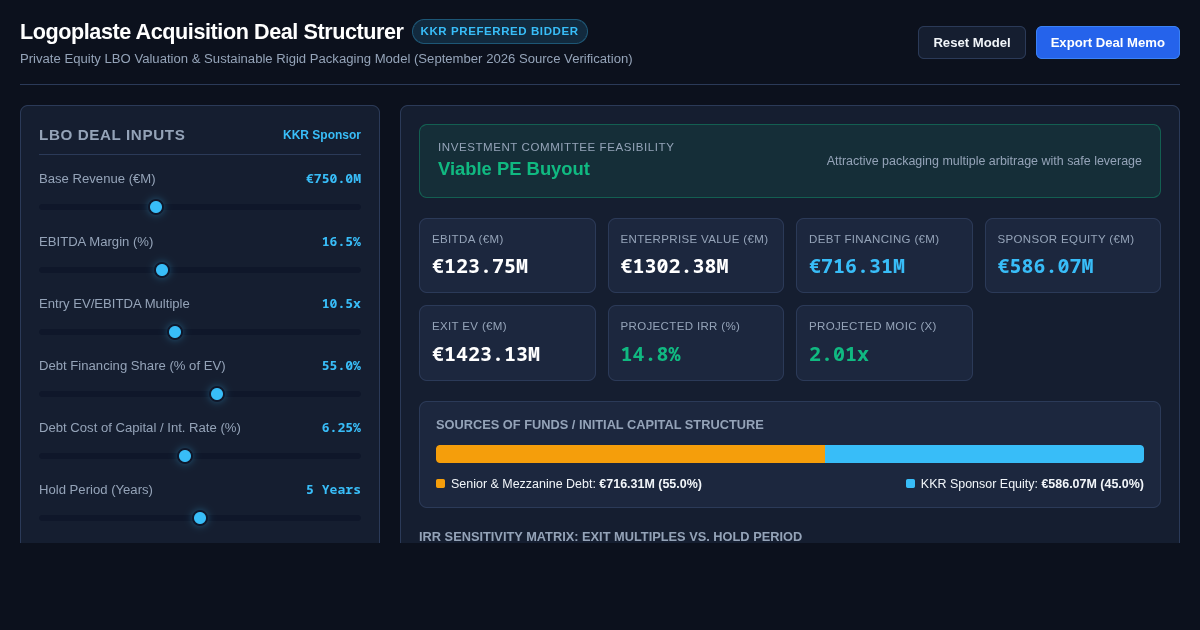Click the packaging multiple arbitrage description text

tap(984, 161)
